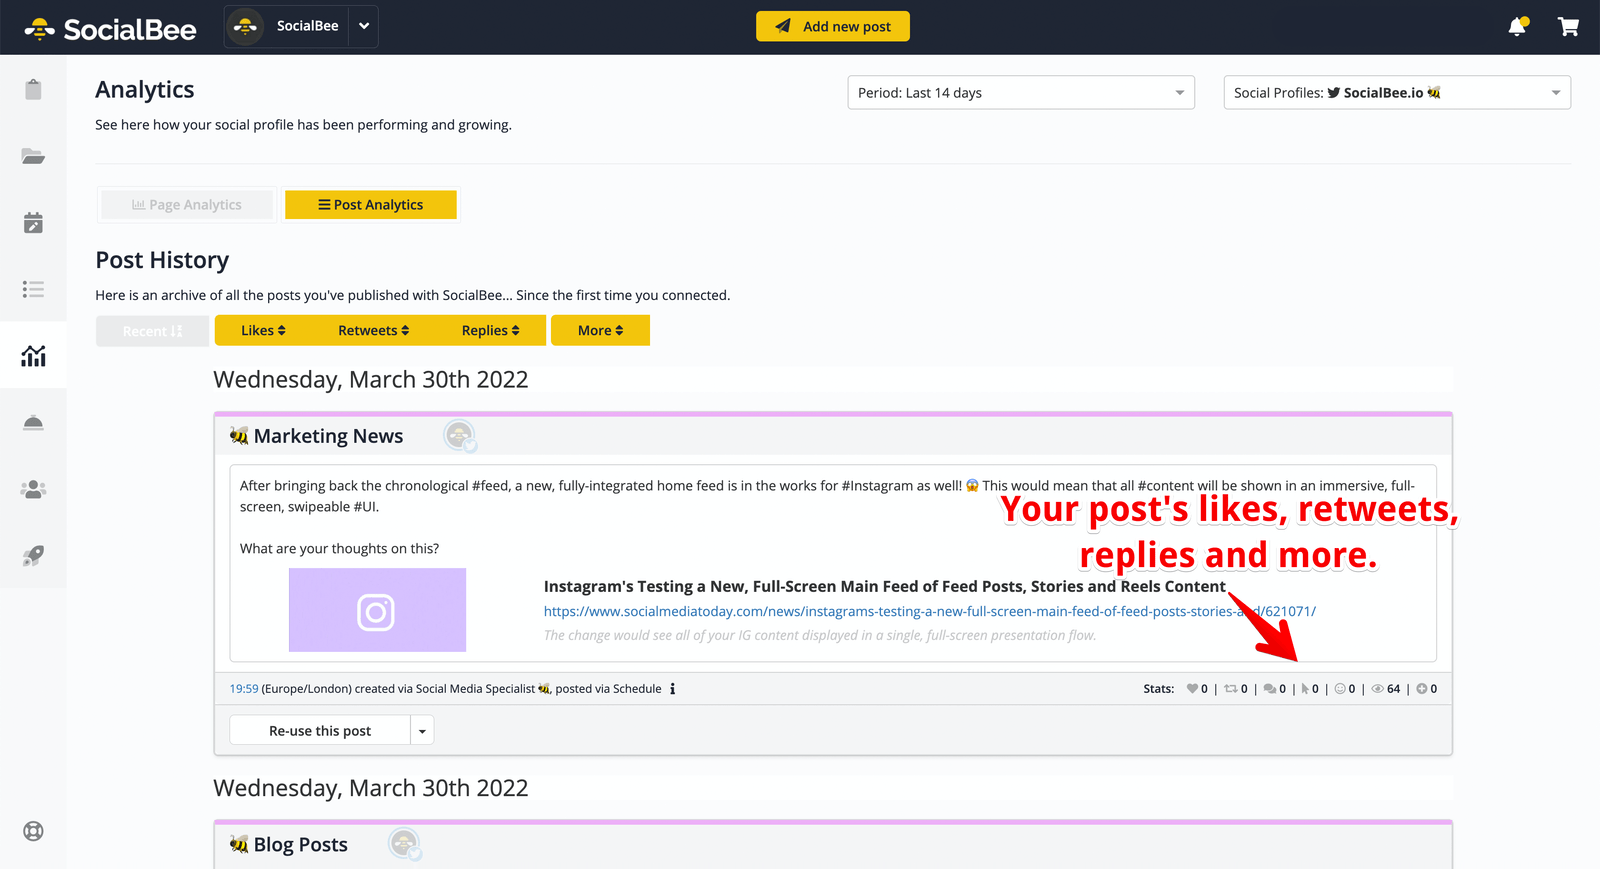
Task: Click the eye impressions stat icon
Action: [1377, 688]
